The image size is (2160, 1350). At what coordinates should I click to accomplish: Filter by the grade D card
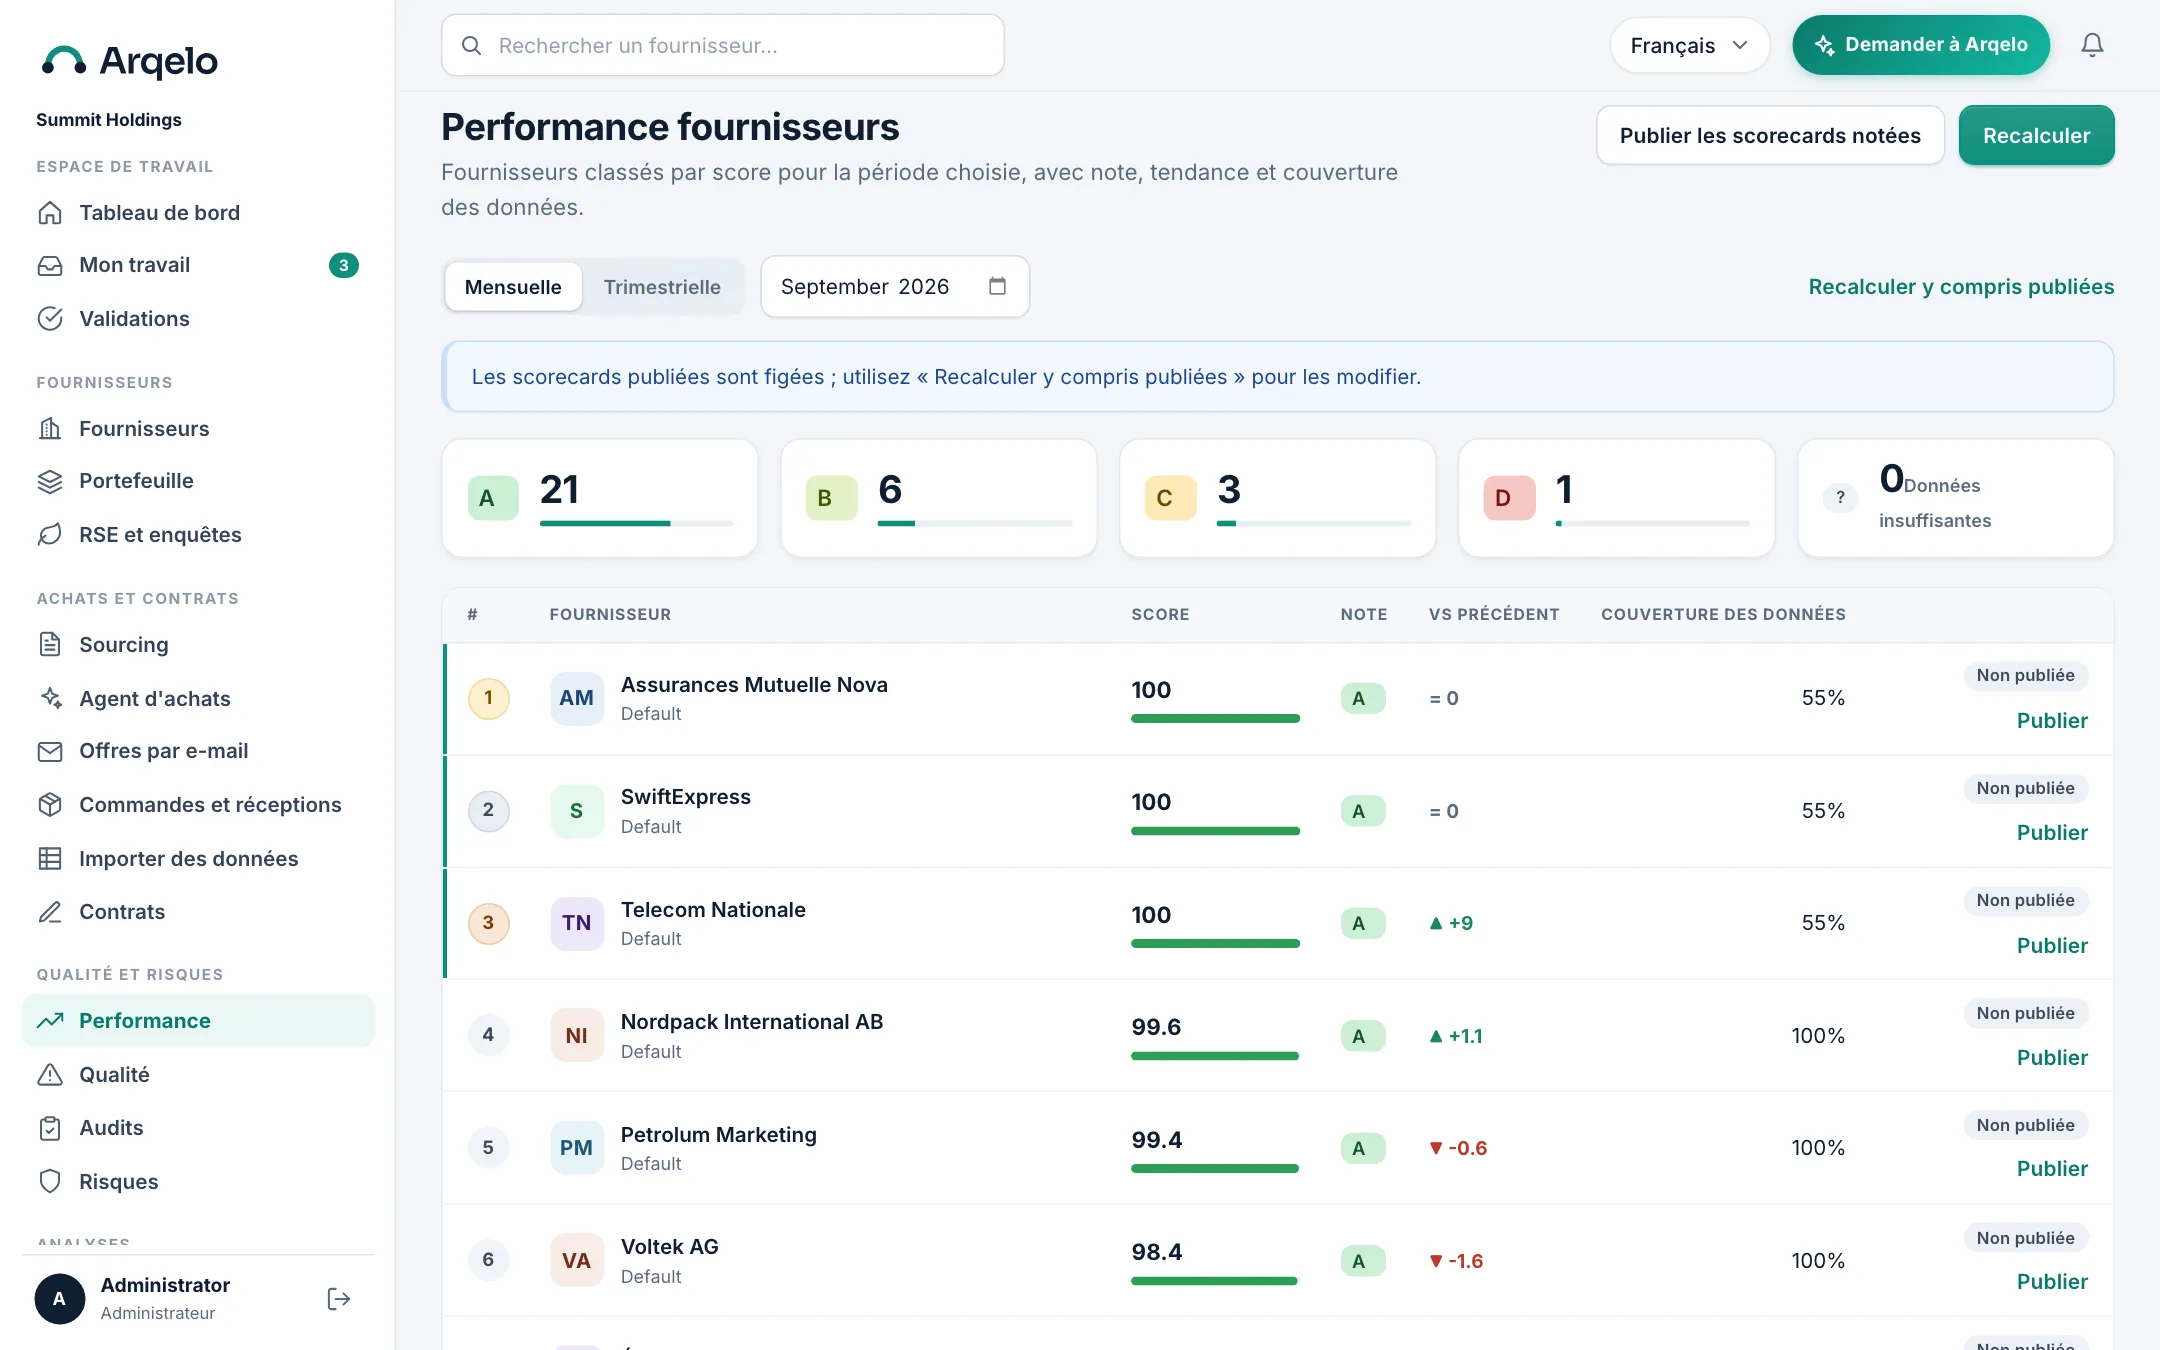[1616, 498]
